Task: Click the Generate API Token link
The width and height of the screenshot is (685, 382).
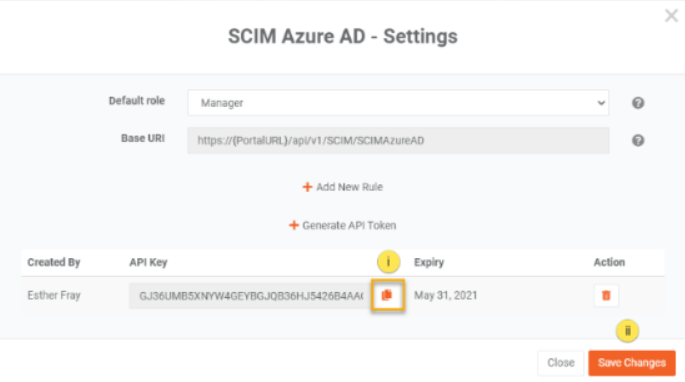Action: click(342, 226)
